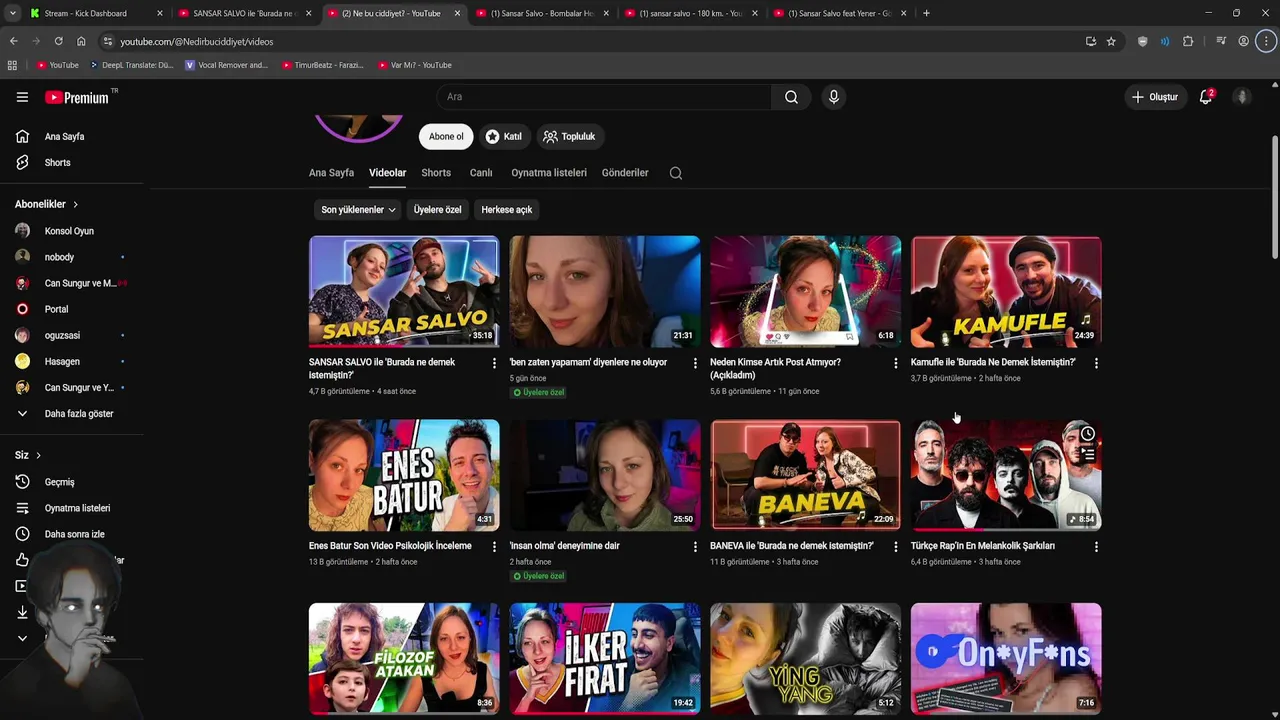Open options for BANEVA video
The height and width of the screenshot is (720, 1280).
(895, 547)
